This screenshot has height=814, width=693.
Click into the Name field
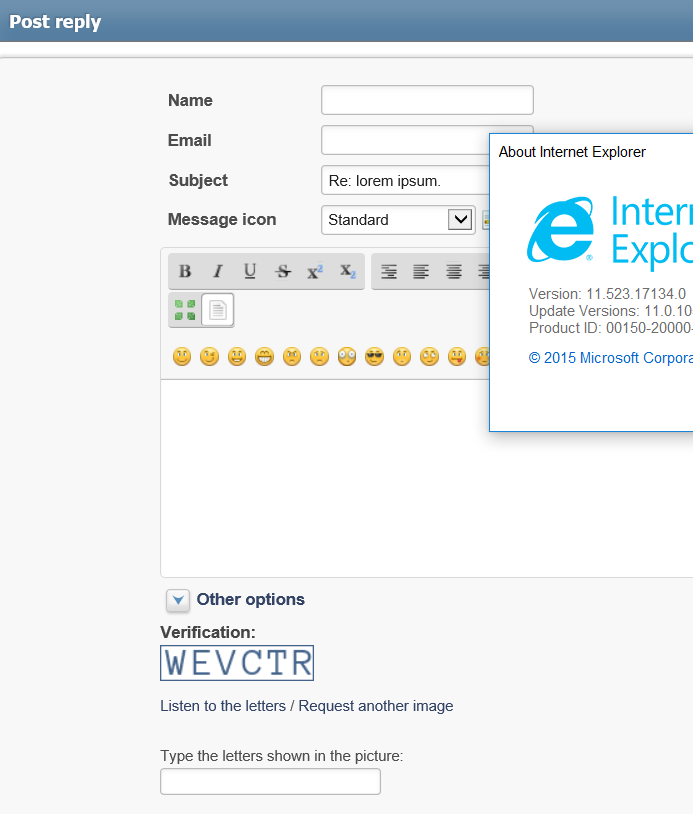pyautogui.click(x=427, y=100)
